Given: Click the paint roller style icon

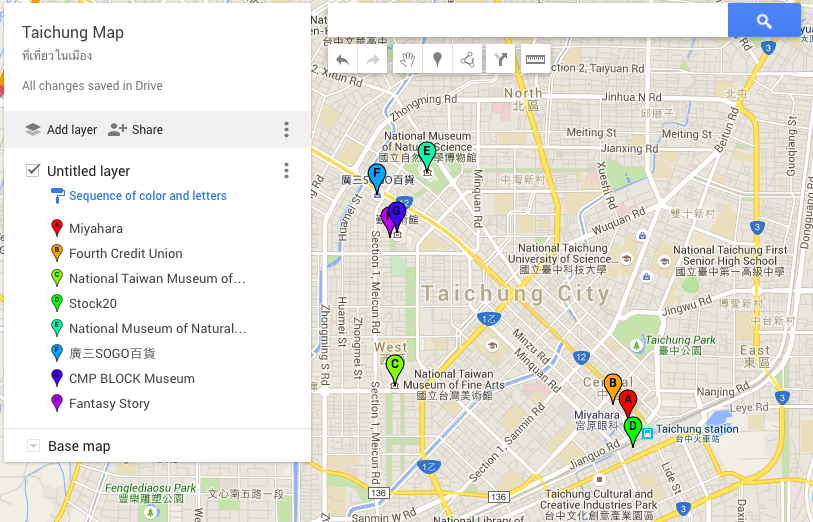Looking at the screenshot, I should (57, 196).
